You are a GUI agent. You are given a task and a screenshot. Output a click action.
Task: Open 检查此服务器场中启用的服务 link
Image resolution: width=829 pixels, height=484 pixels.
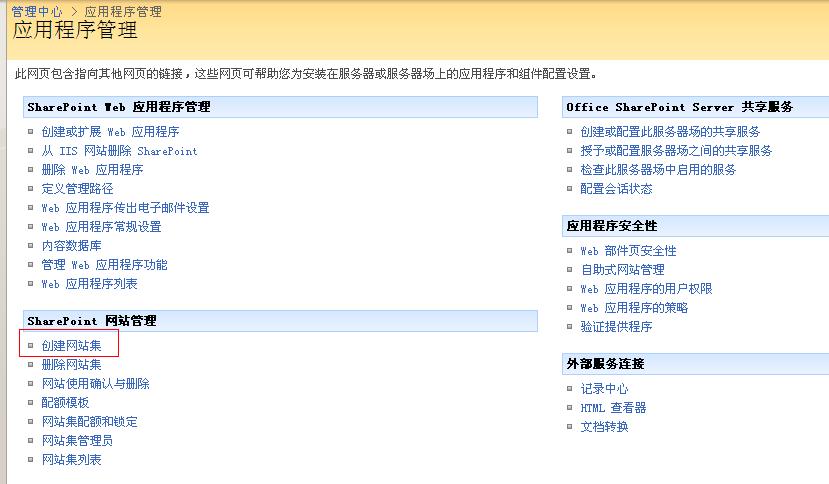coord(658,170)
